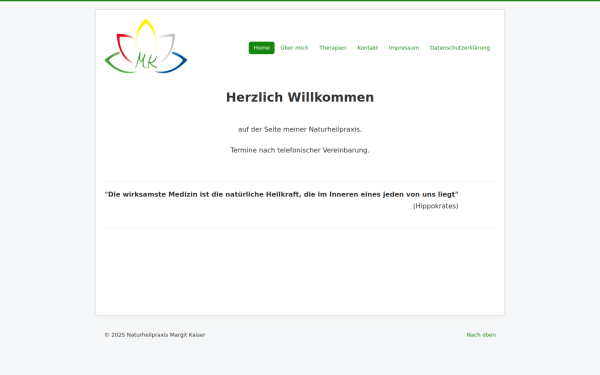Go to the Therapien page
This screenshot has width=600, height=375.
pos(333,48)
